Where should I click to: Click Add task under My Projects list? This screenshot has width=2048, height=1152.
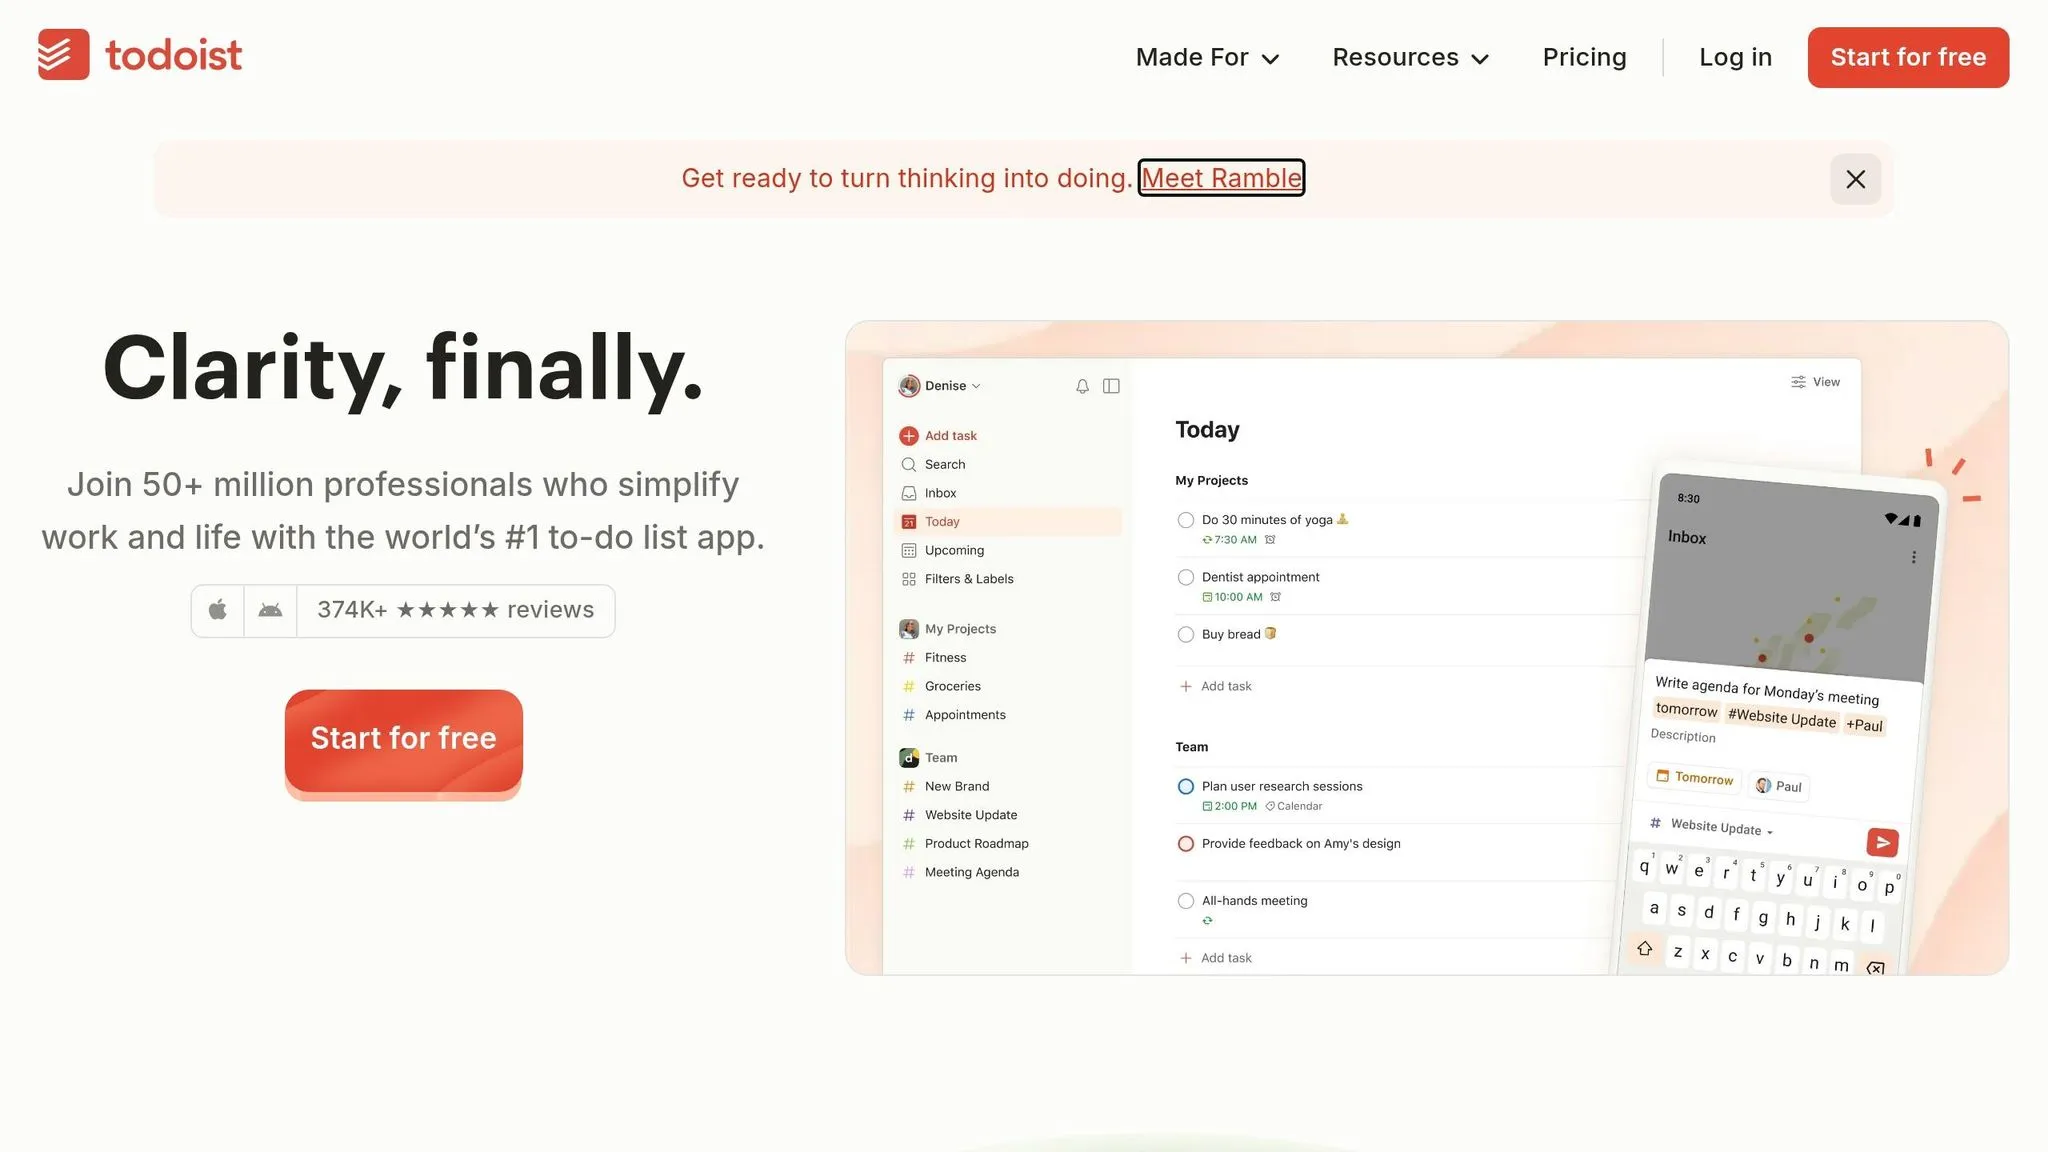click(1215, 686)
